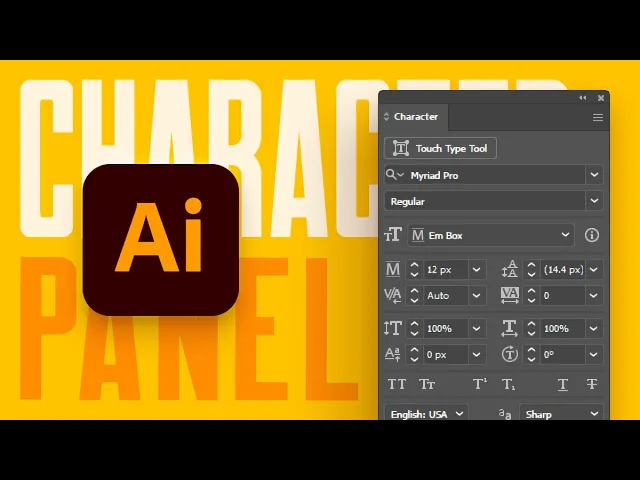Toggle Underline formatting

pyautogui.click(x=563, y=384)
